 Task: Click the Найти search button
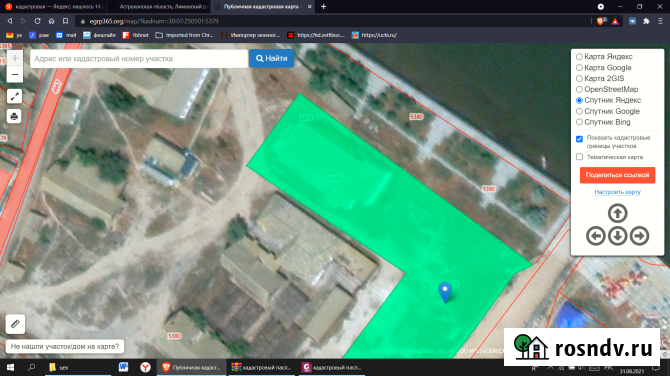[272, 59]
